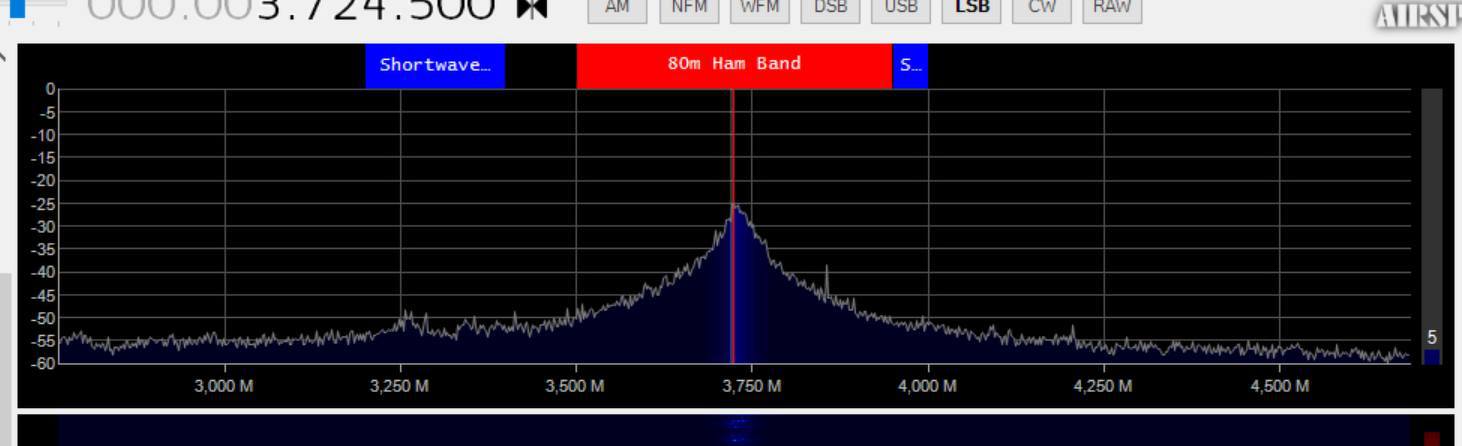Image resolution: width=1462 pixels, height=446 pixels.
Task: Click the 80m Ham Band label
Action: (734, 65)
